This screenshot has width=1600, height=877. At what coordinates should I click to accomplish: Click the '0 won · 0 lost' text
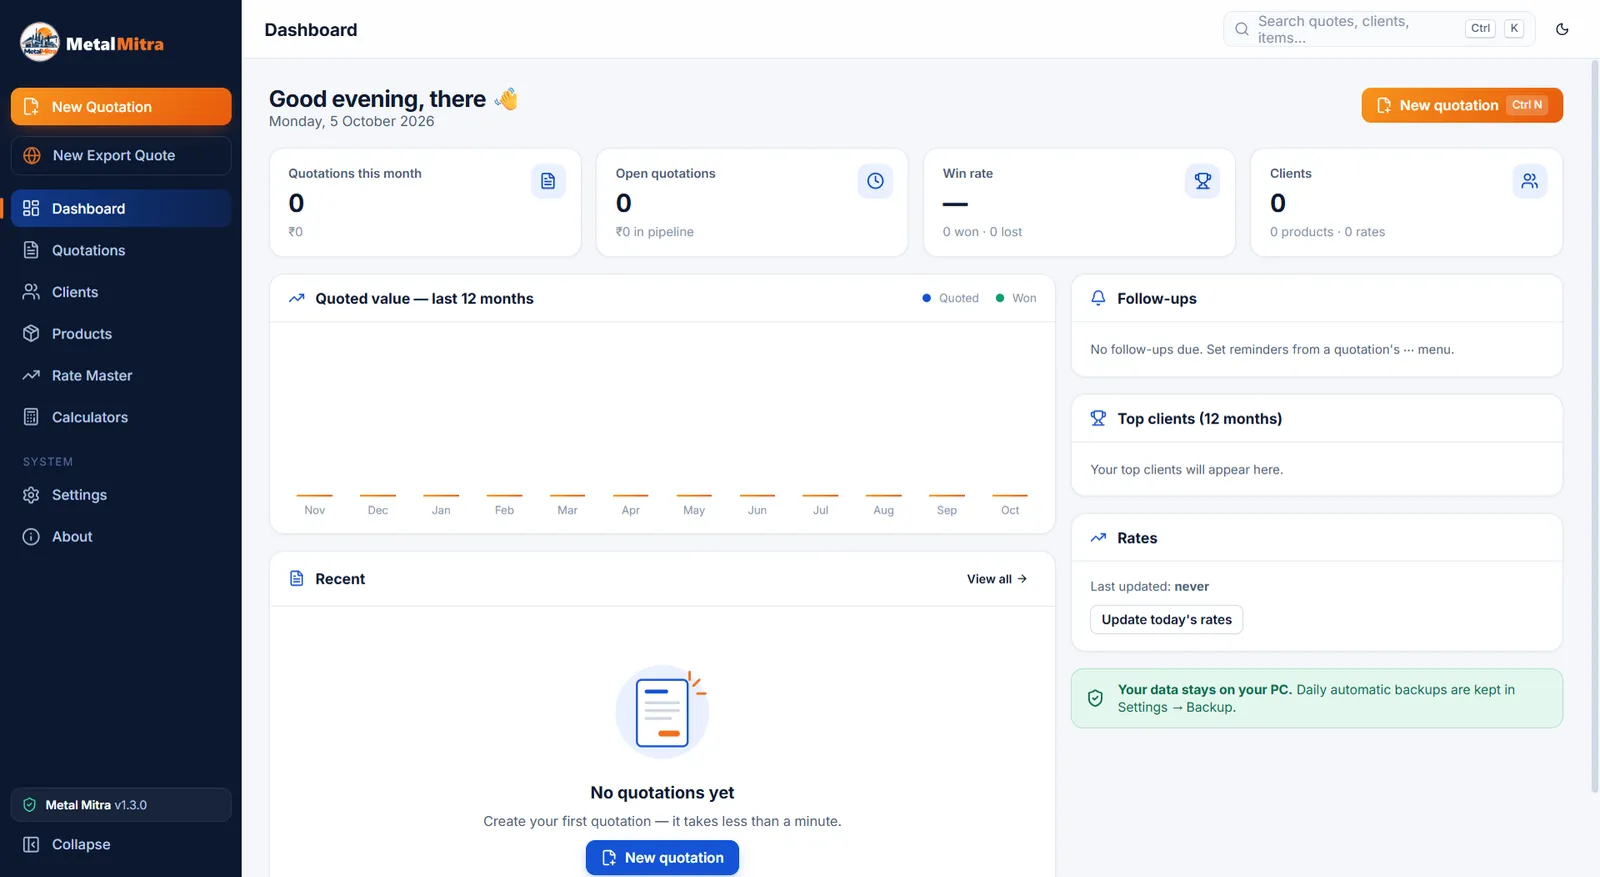[x=982, y=232]
